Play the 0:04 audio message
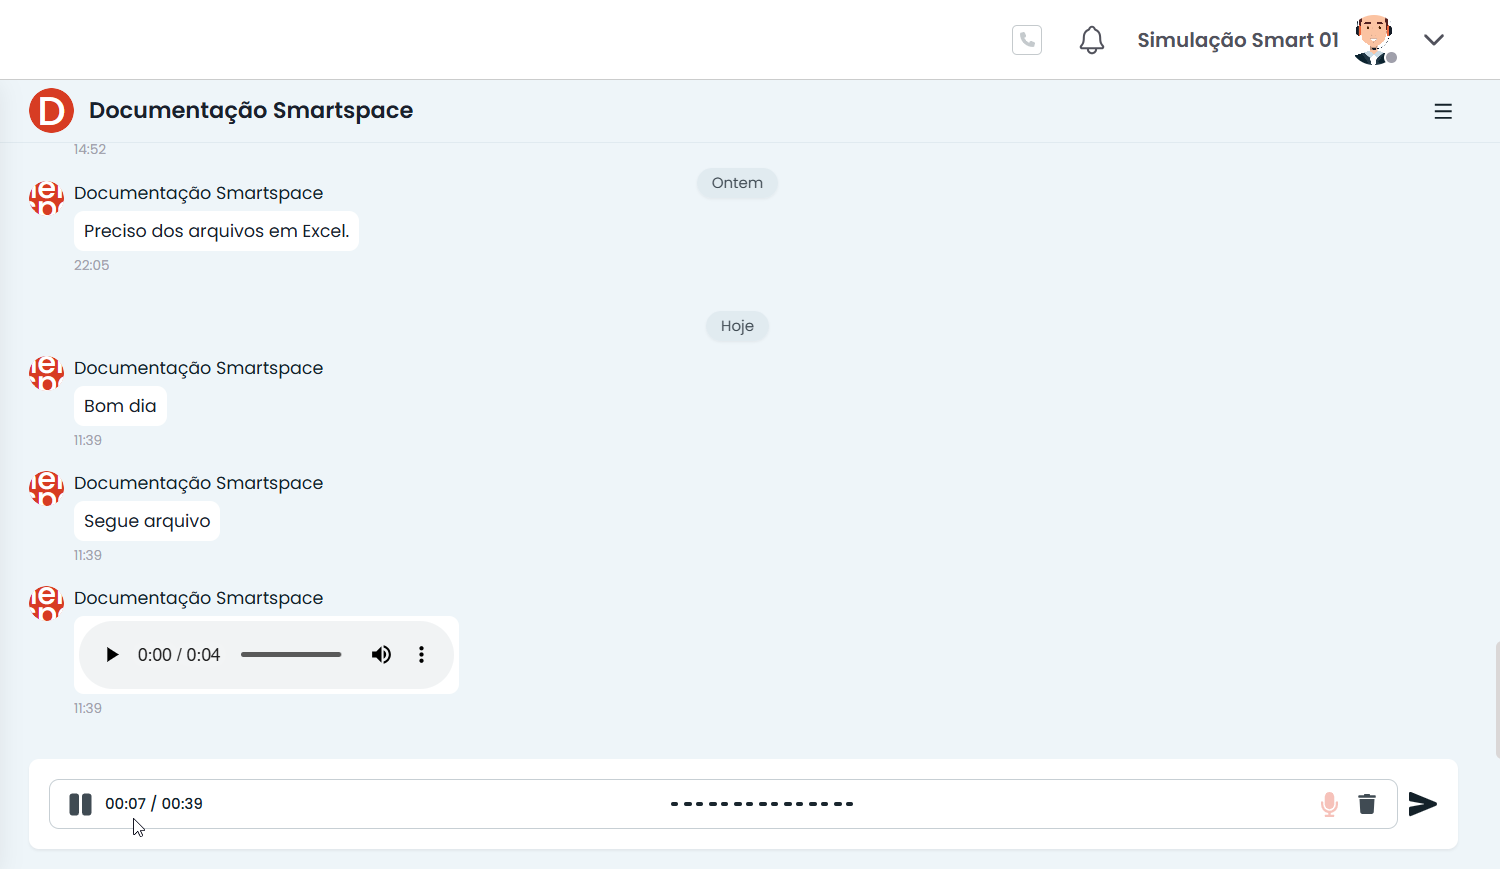Viewport: 1500px width, 869px height. [112, 655]
